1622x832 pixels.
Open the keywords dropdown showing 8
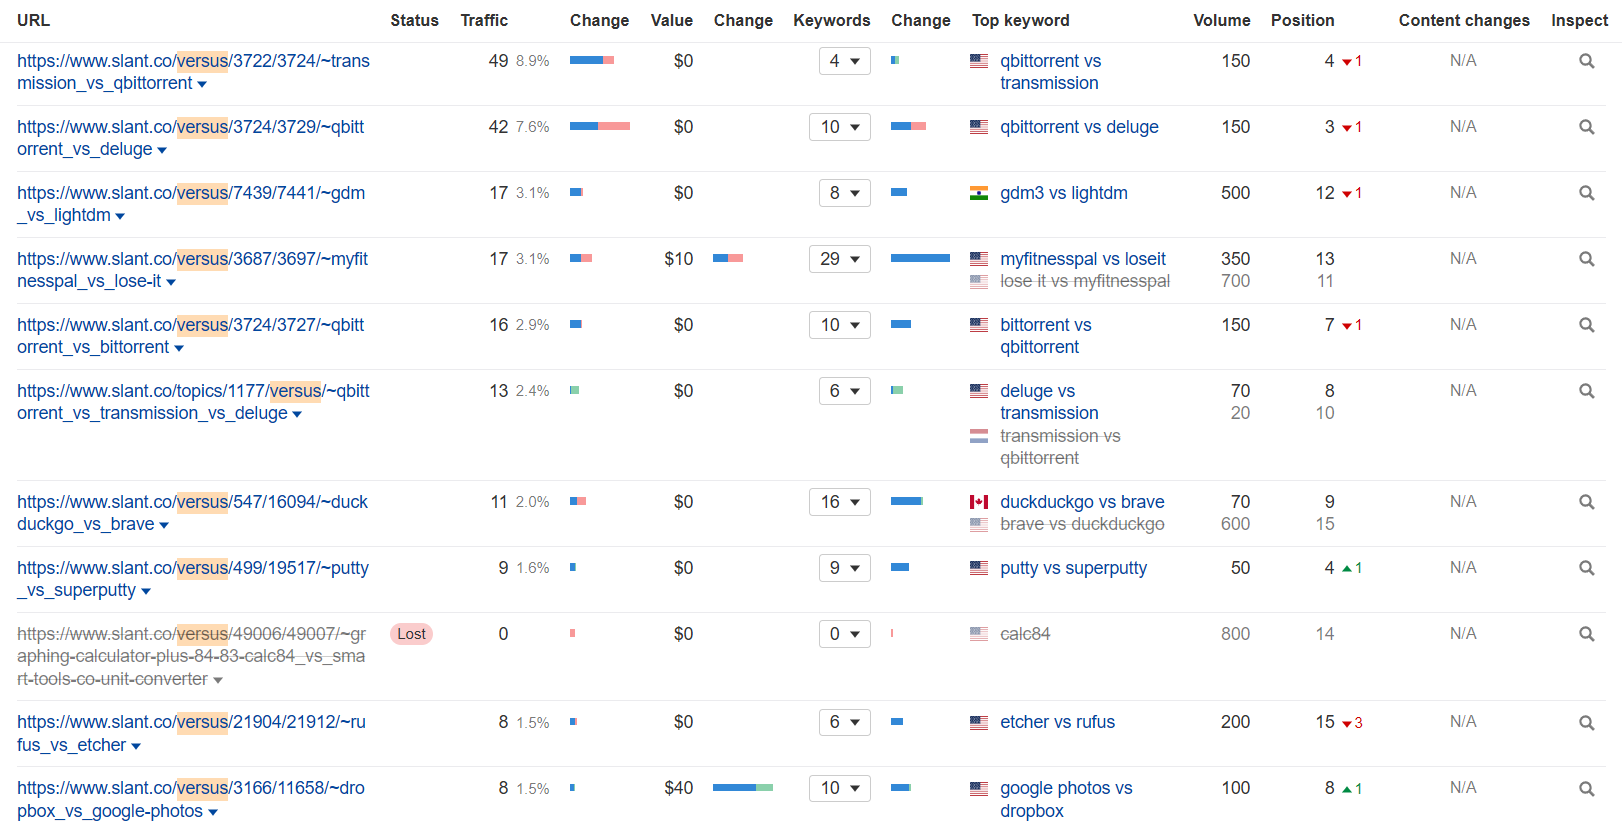pos(844,193)
